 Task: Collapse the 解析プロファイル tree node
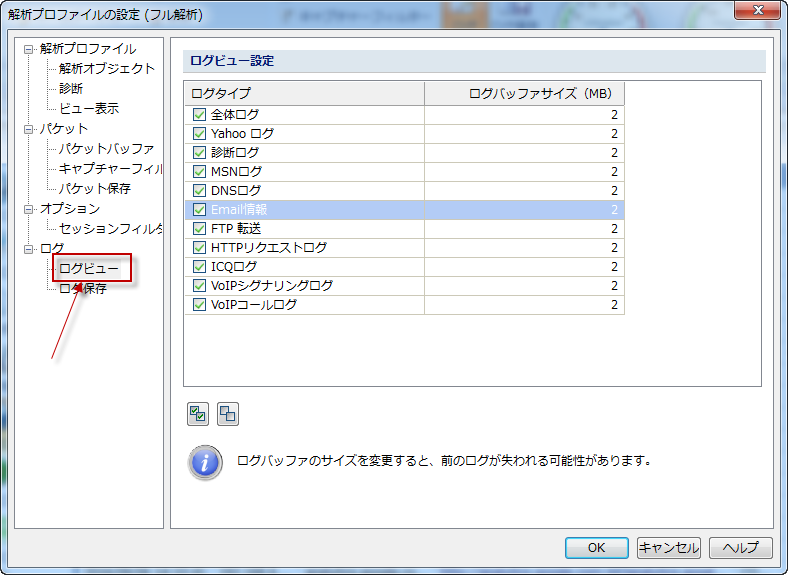tap(29, 49)
